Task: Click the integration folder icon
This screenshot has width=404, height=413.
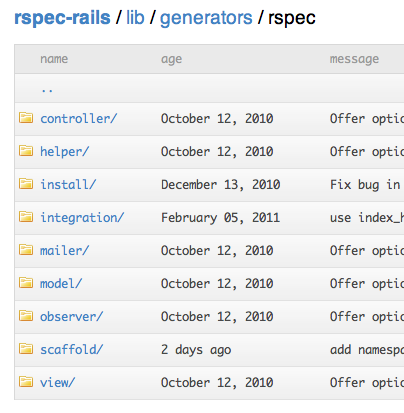Action: [x=26, y=217]
